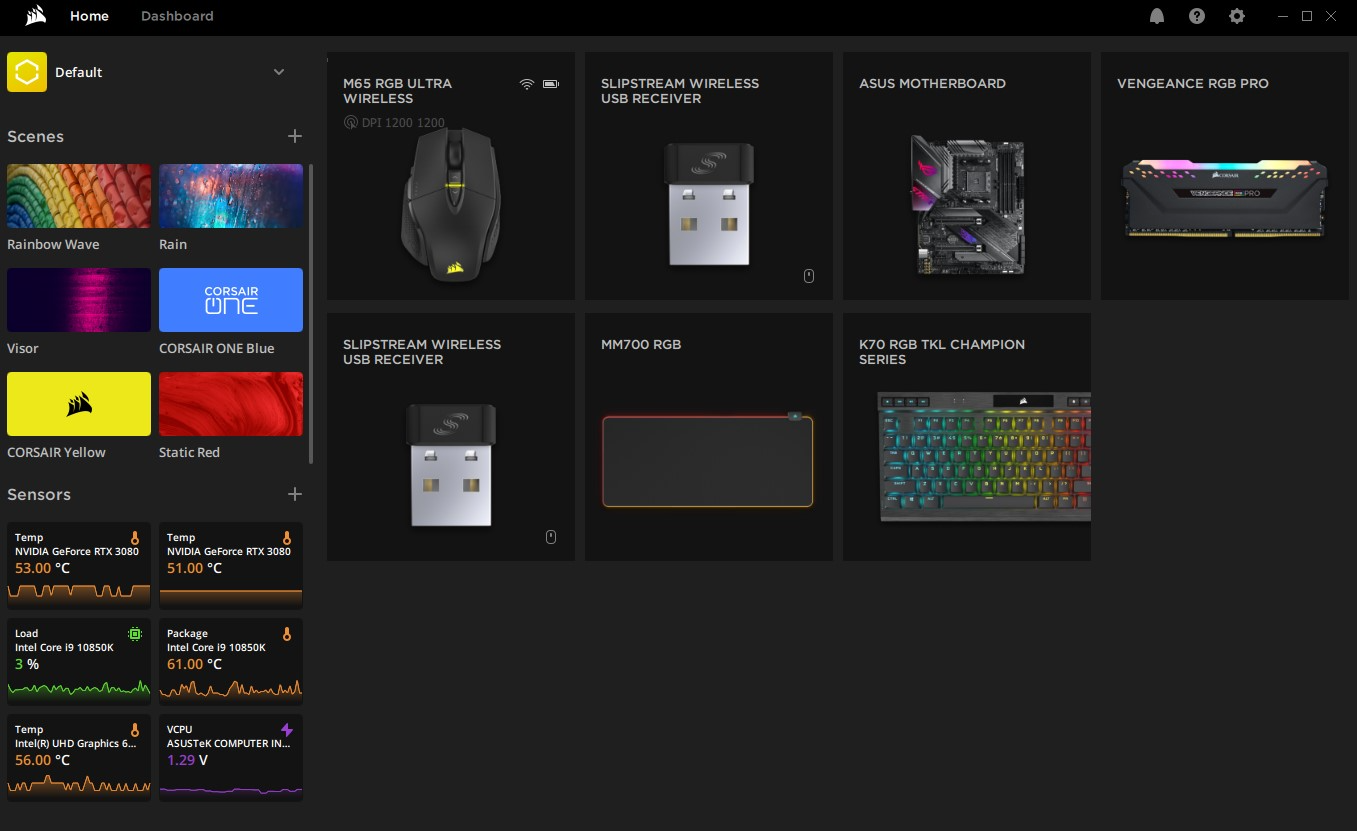The image size is (1357, 831).
Task: Apply the Rain scene
Action: click(x=231, y=197)
